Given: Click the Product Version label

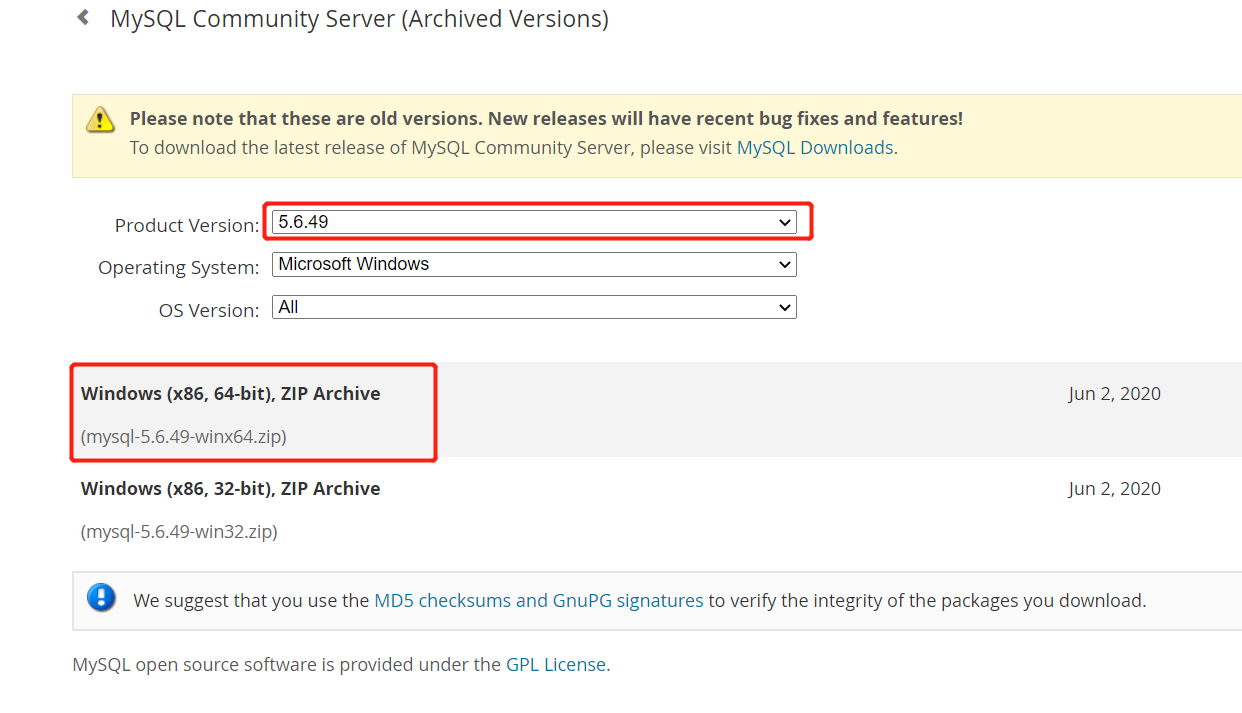Looking at the screenshot, I should coord(187,225).
